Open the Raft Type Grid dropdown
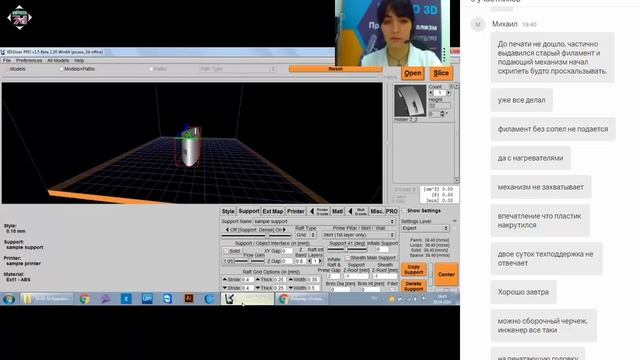This screenshot has height=360, width=640. 306,235
